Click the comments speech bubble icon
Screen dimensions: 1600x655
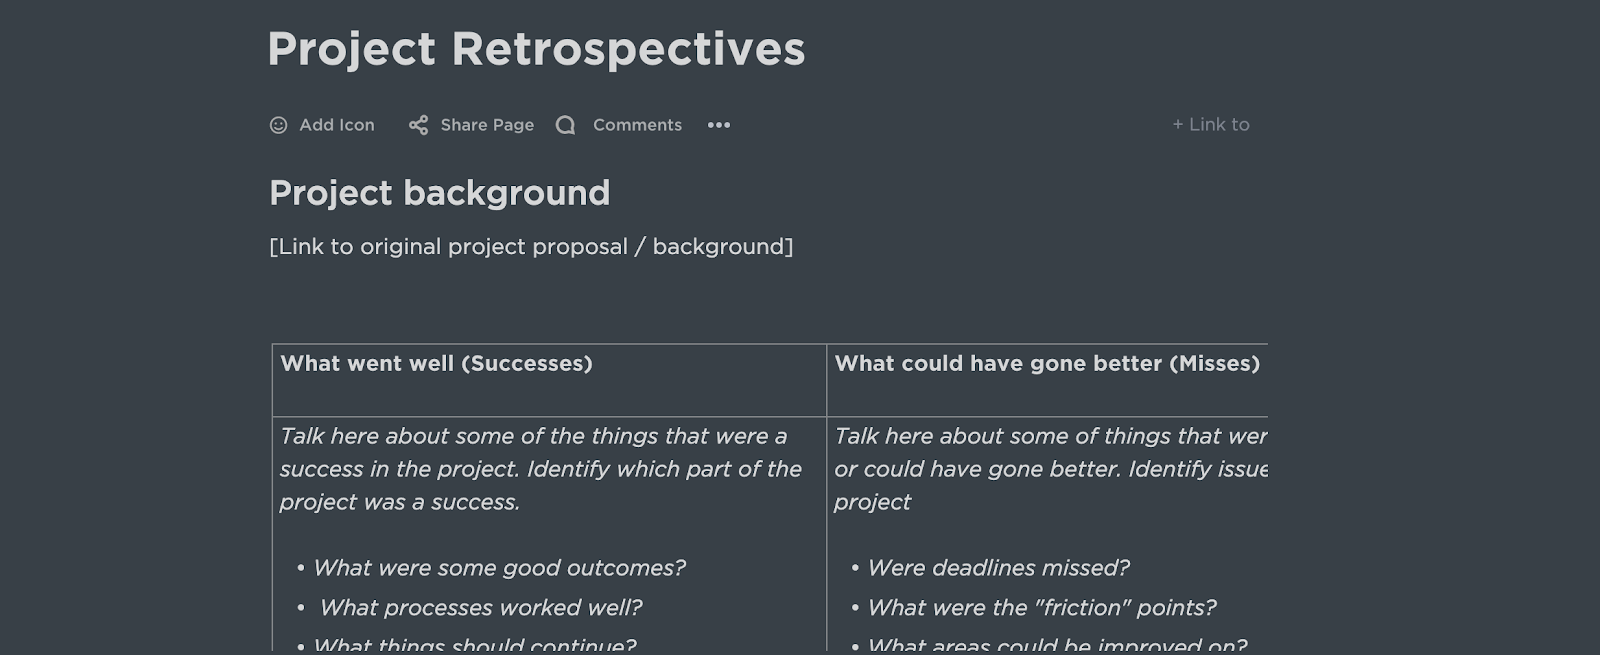pyautogui.click(x=565, y=125)
